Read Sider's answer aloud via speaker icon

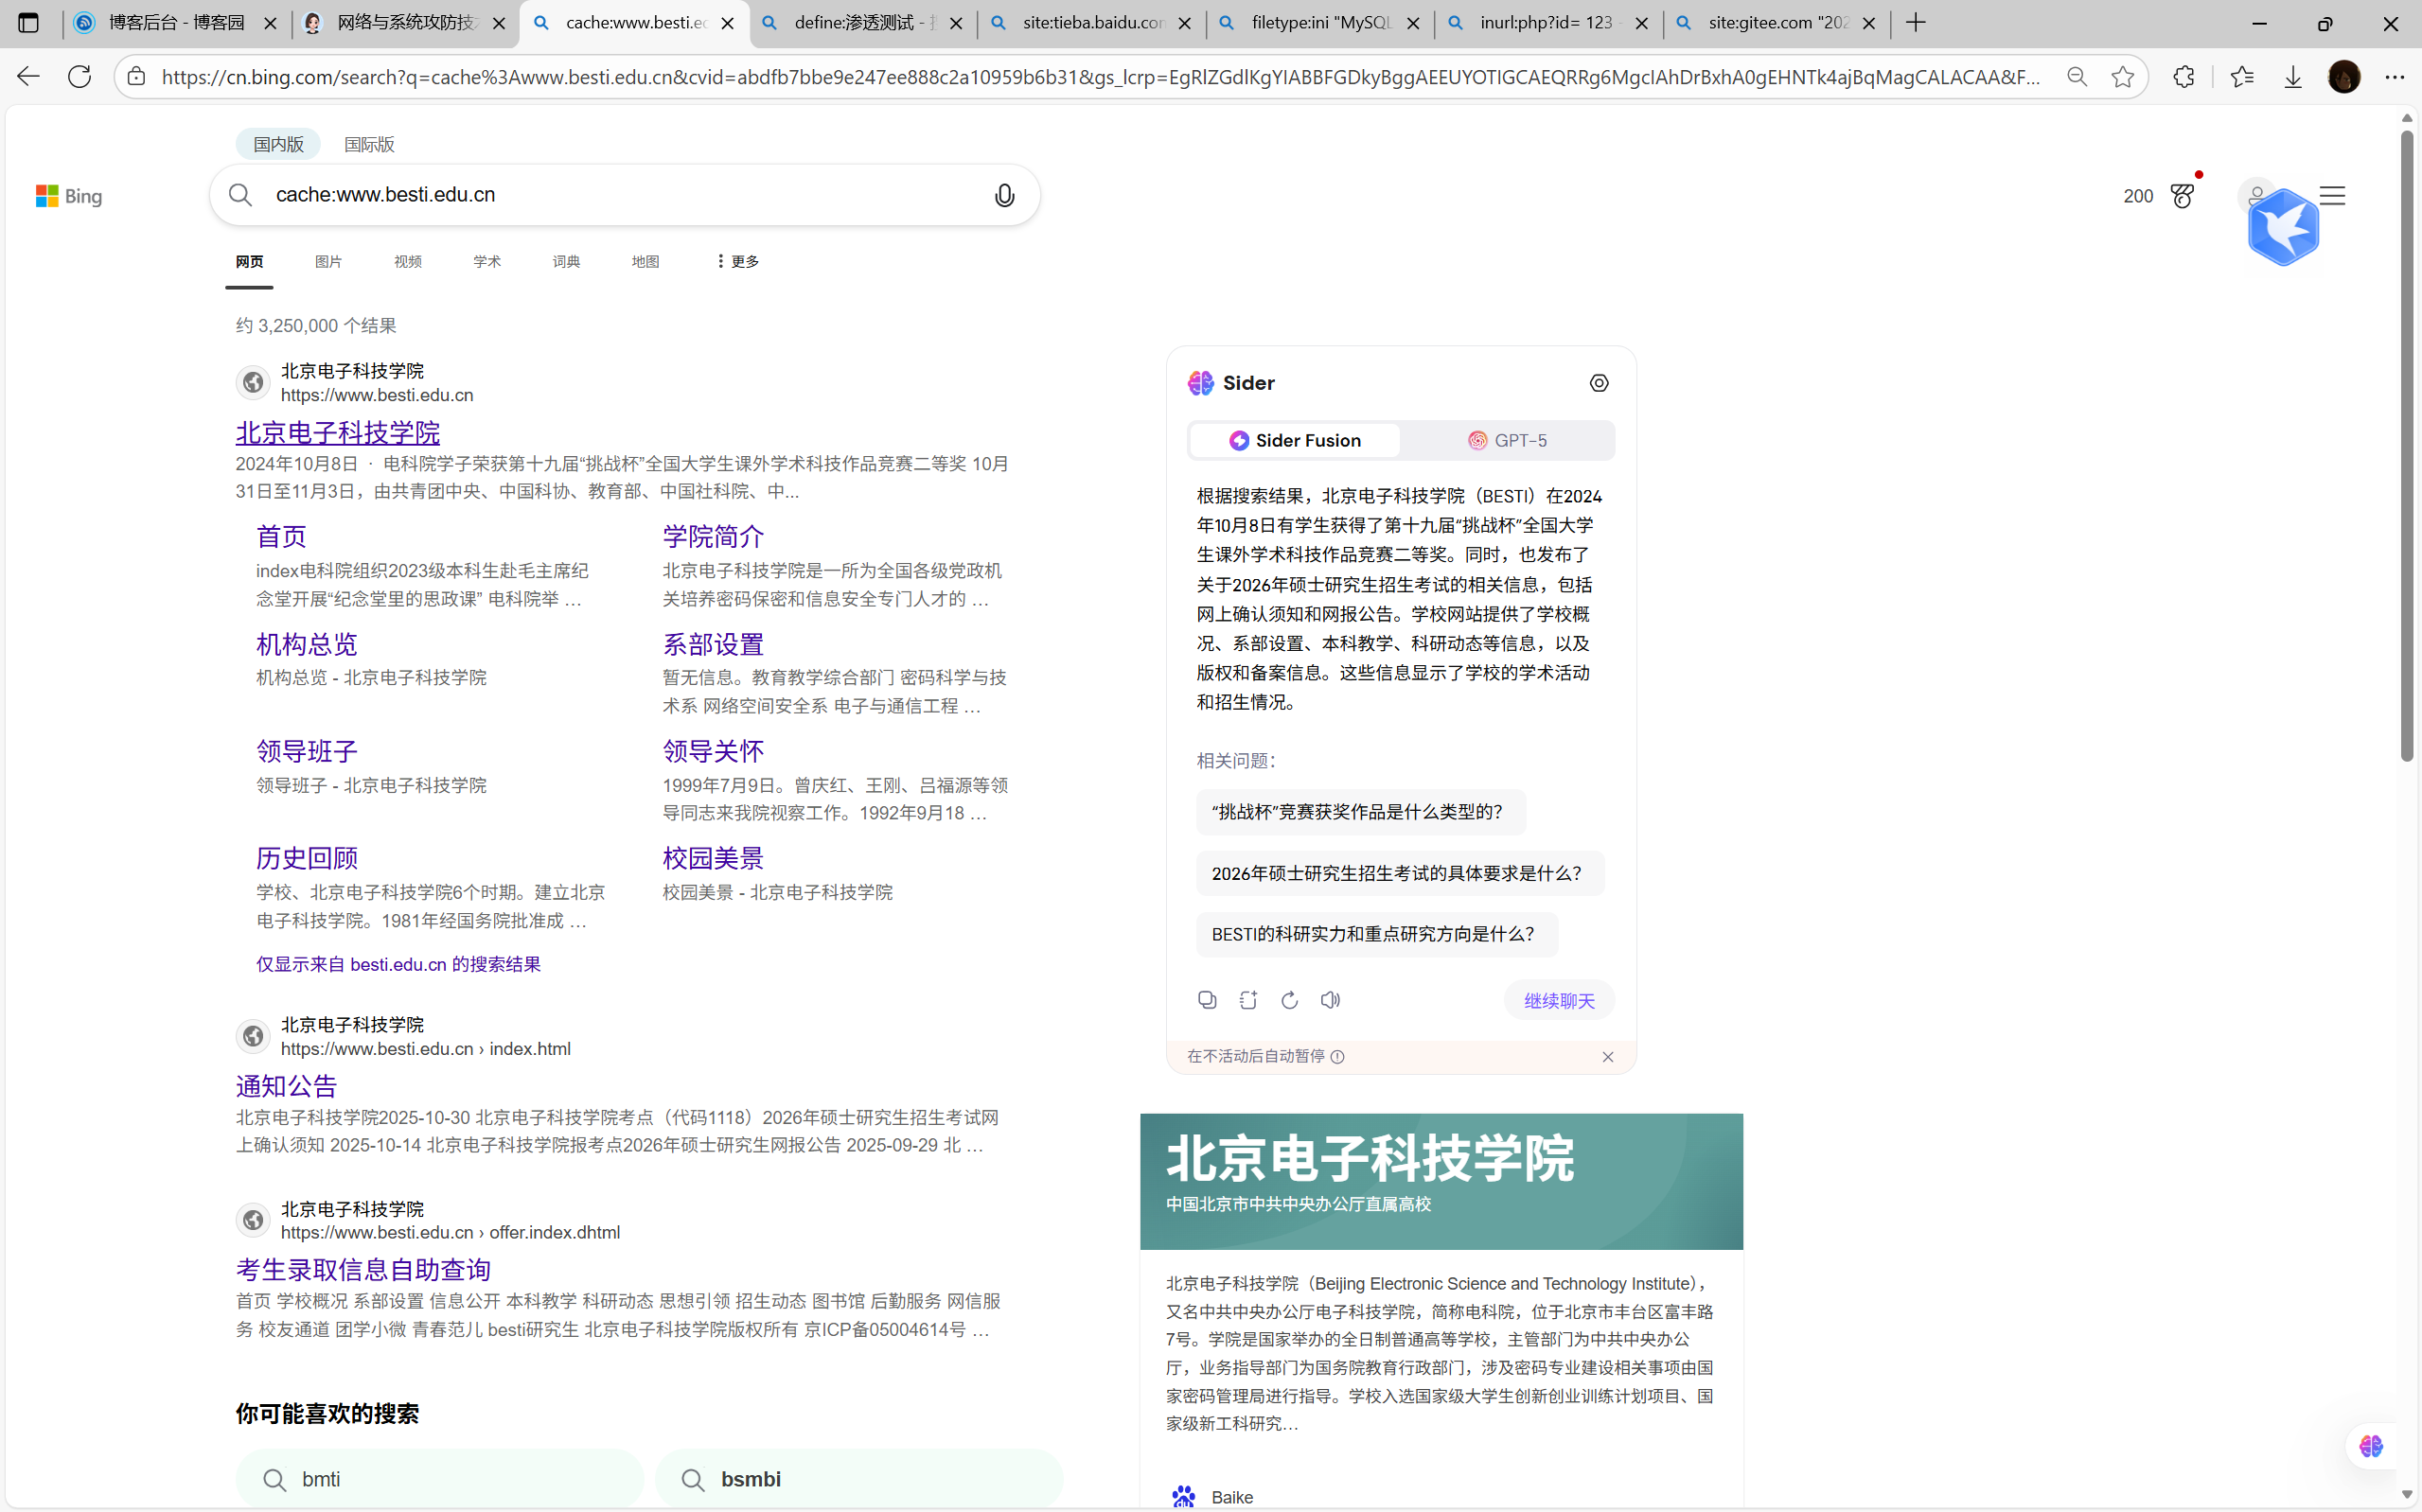[x=1330, y=1000]
